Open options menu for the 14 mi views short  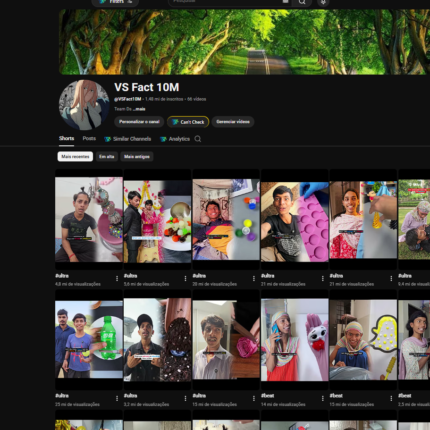click(323, 398)
